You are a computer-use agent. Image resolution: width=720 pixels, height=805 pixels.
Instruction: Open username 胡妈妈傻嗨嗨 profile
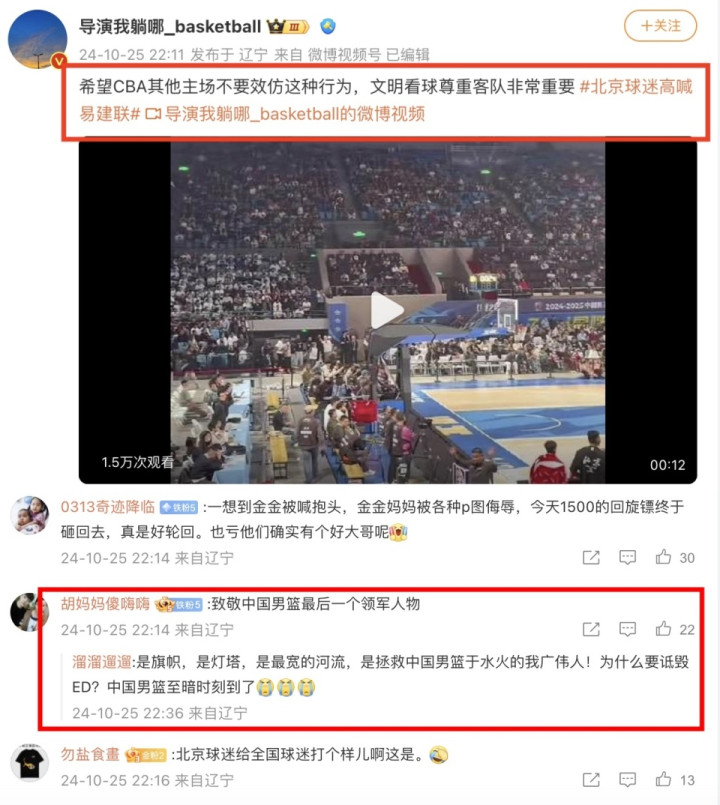coord(105,604)
